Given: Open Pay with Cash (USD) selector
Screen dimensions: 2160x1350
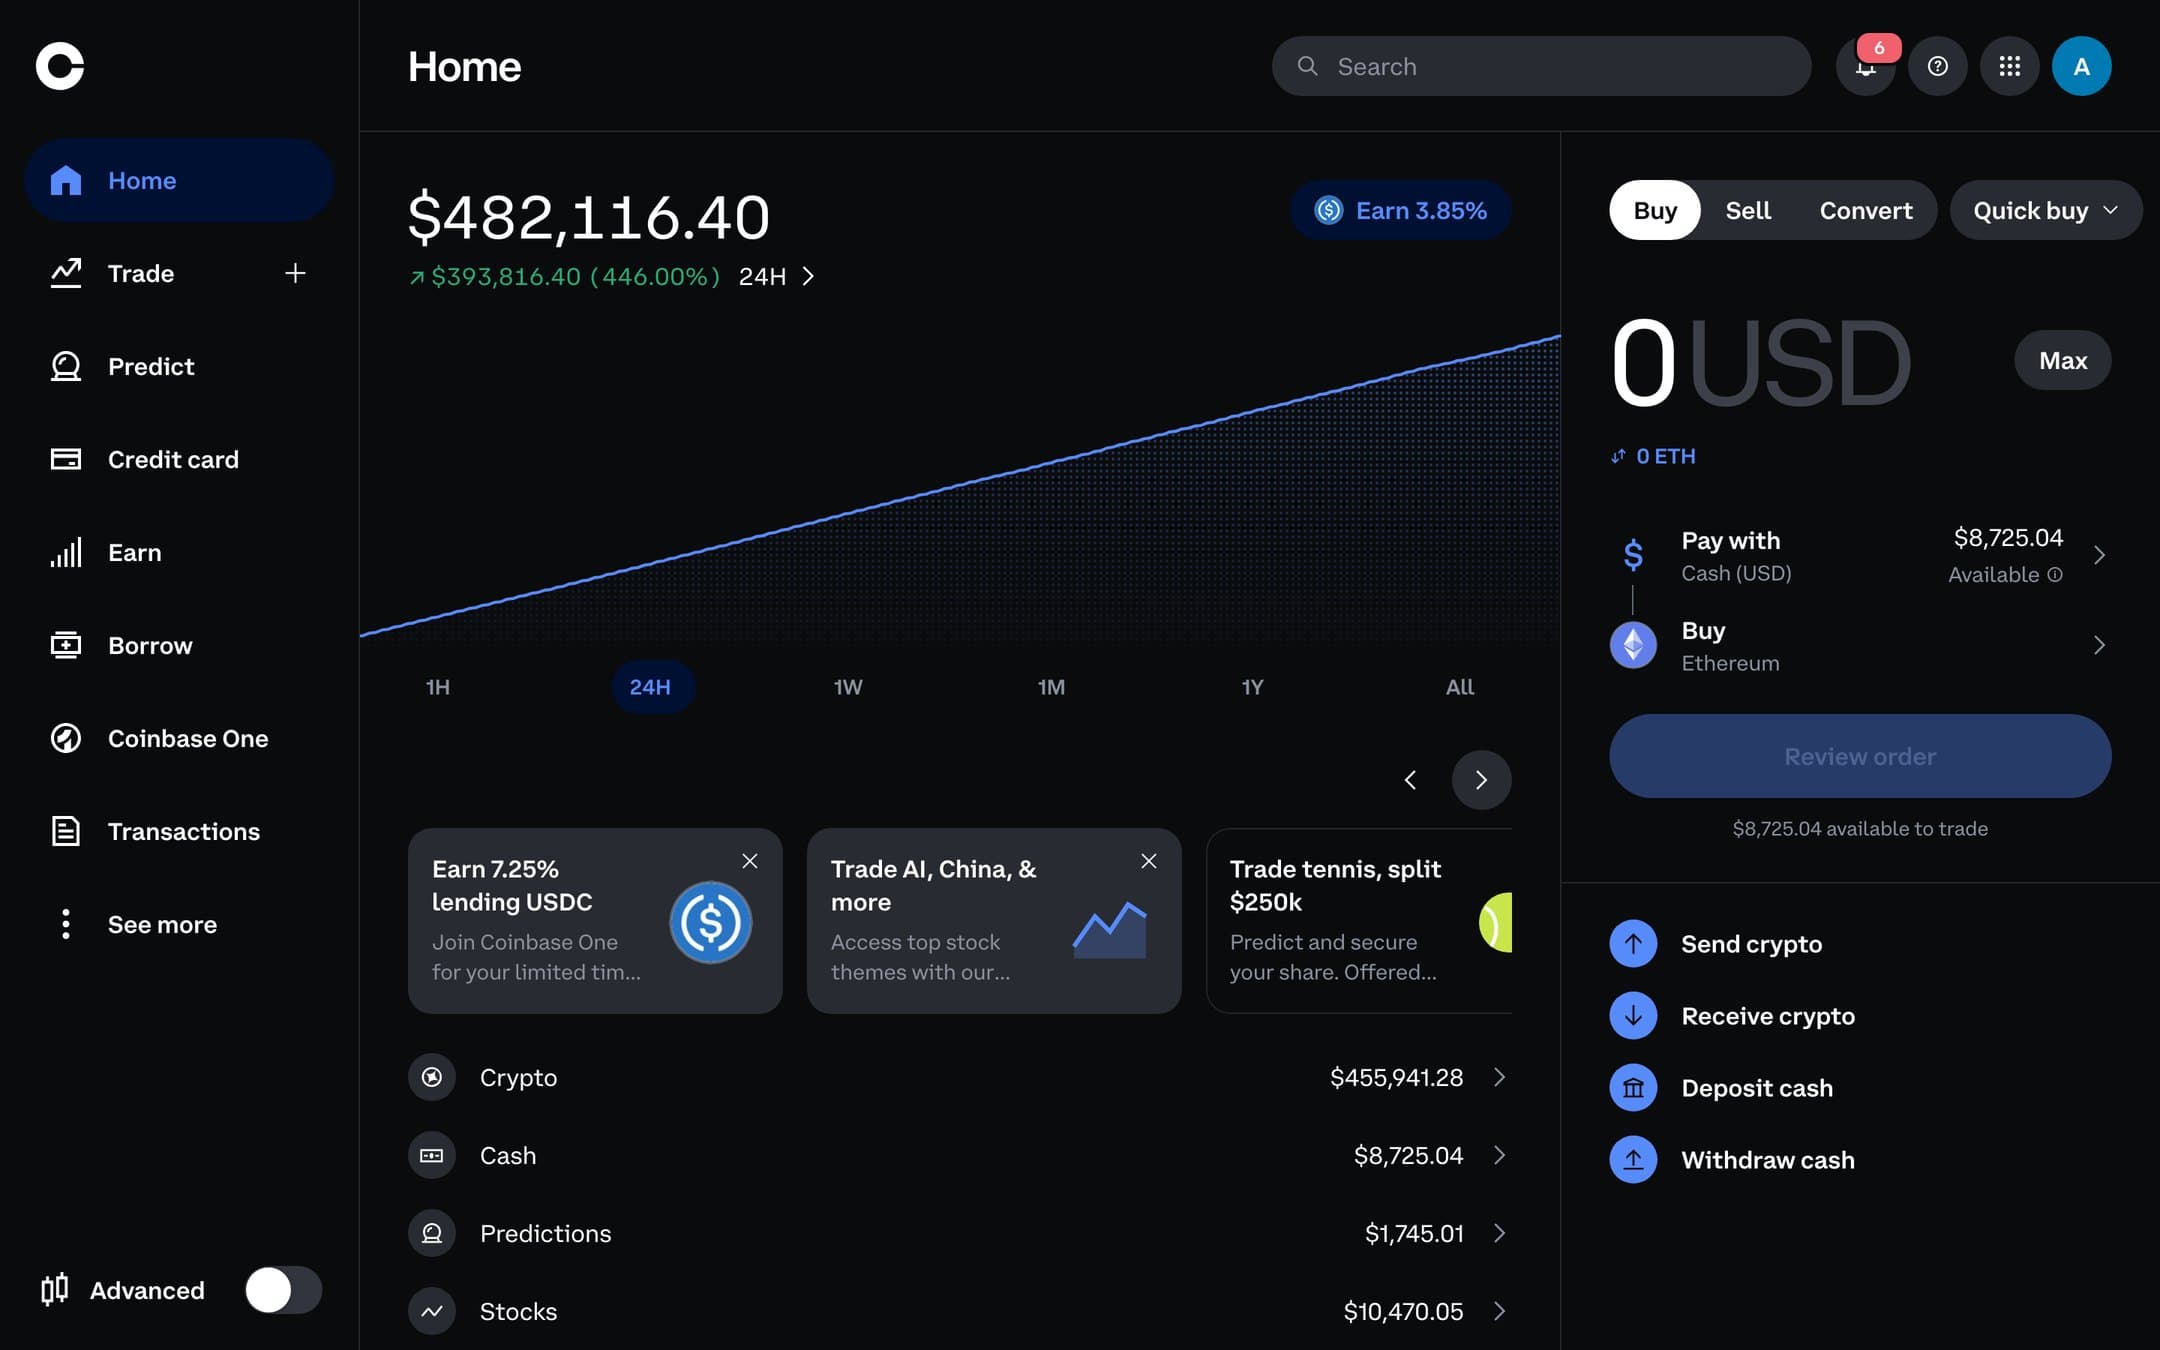Looking at the screenshot, I should (1860, 556).
